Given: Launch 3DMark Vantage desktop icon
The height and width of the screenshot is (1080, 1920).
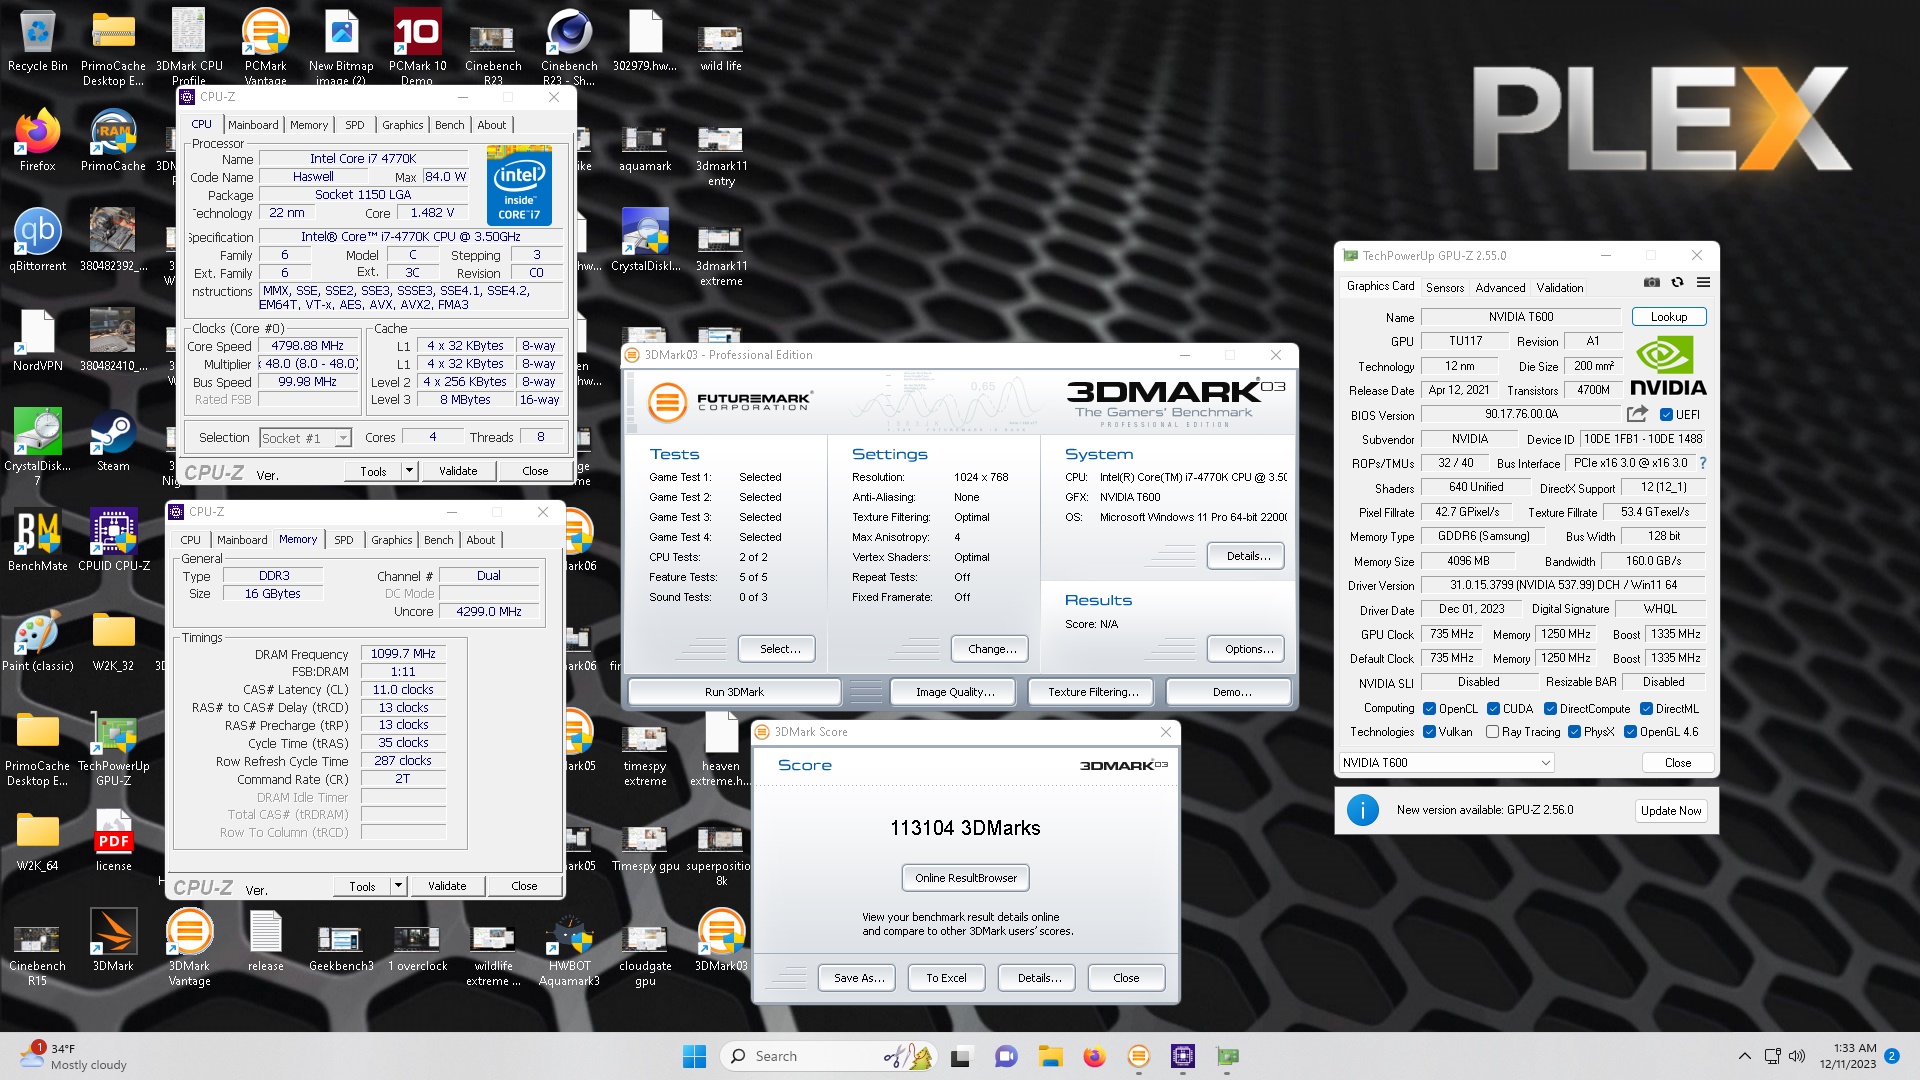Looking at the screenshot, I should (x=189, y=948).
